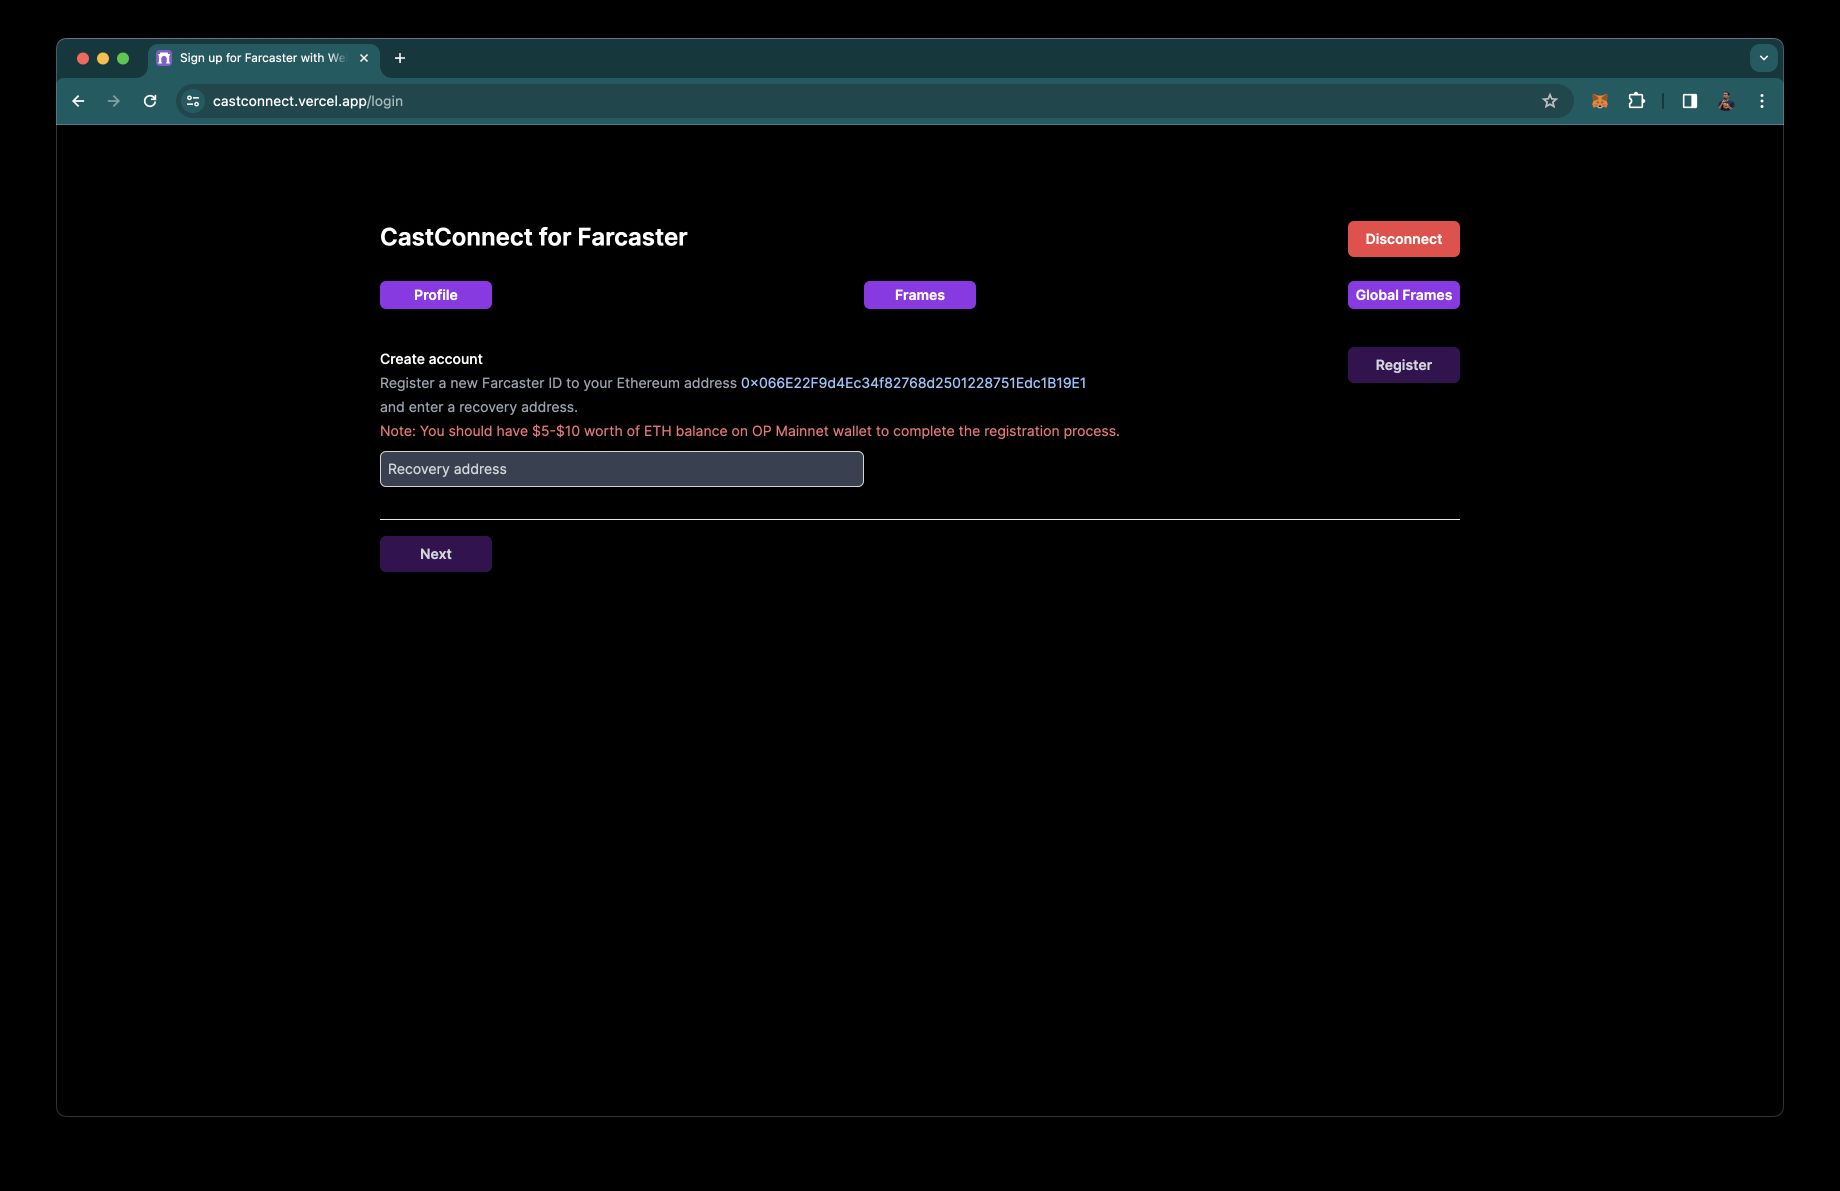Reload the page with refresh icon

coord(150,101)
